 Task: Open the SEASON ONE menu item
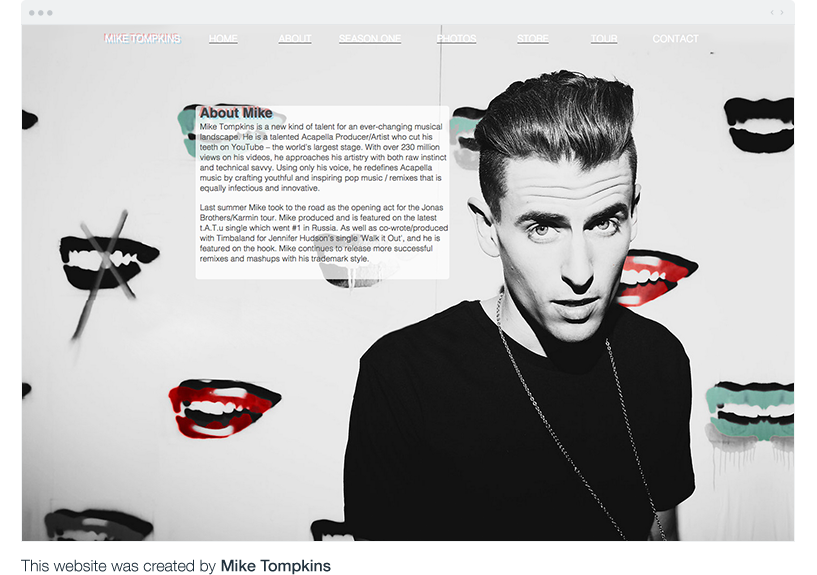pos(370,39)
